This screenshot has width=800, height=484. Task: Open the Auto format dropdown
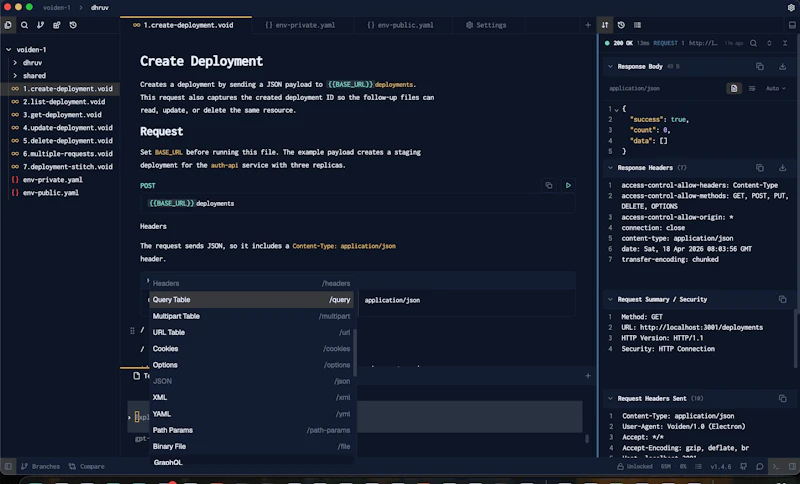[x=776, y=88]
